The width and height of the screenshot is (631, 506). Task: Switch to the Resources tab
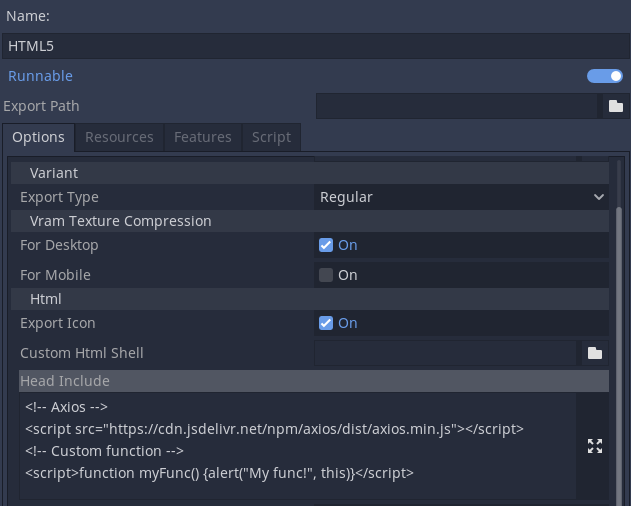pyautogui.click(x=119, y=137)
